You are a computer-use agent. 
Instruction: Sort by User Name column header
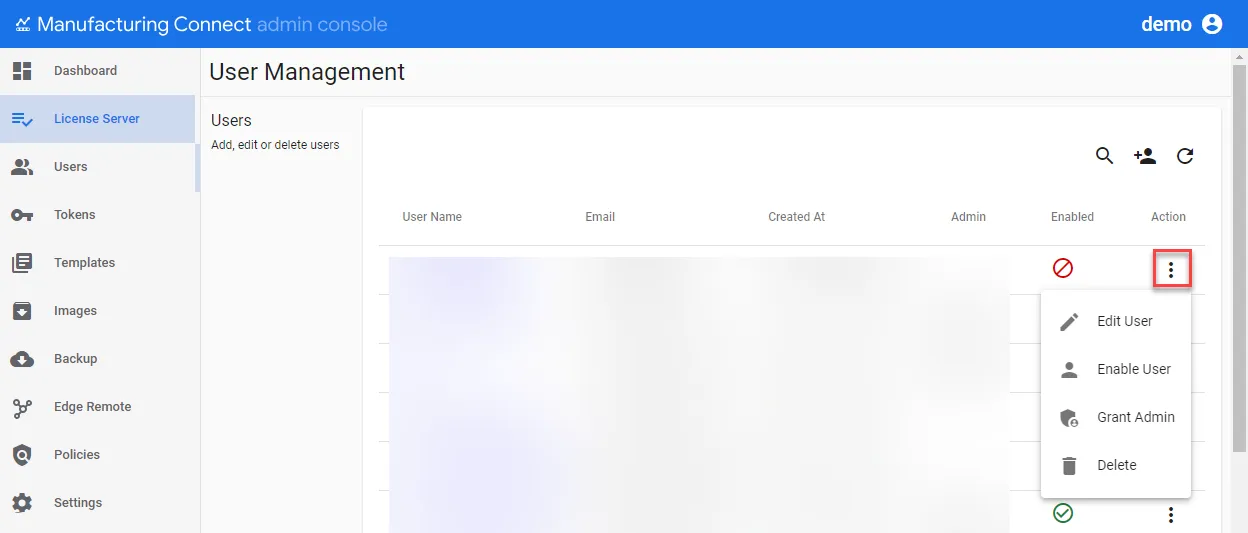[x=432, y=217]
